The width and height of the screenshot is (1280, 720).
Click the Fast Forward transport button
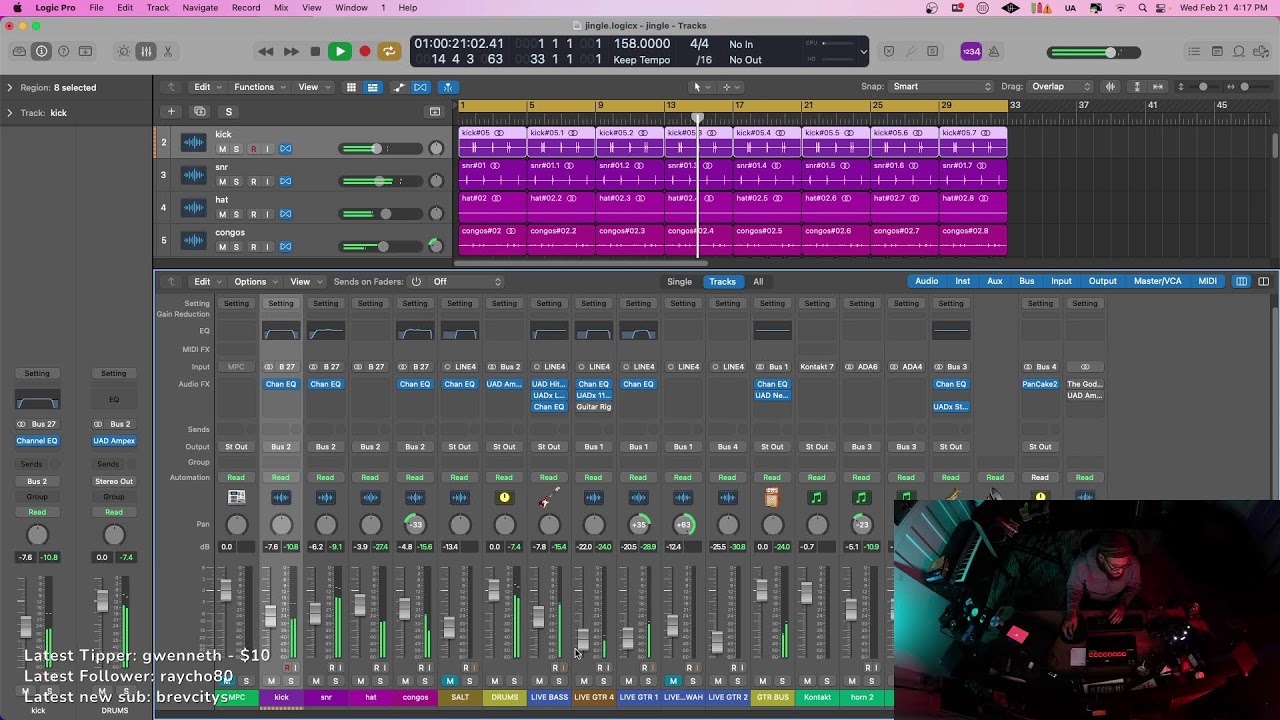tap(291, 51)
